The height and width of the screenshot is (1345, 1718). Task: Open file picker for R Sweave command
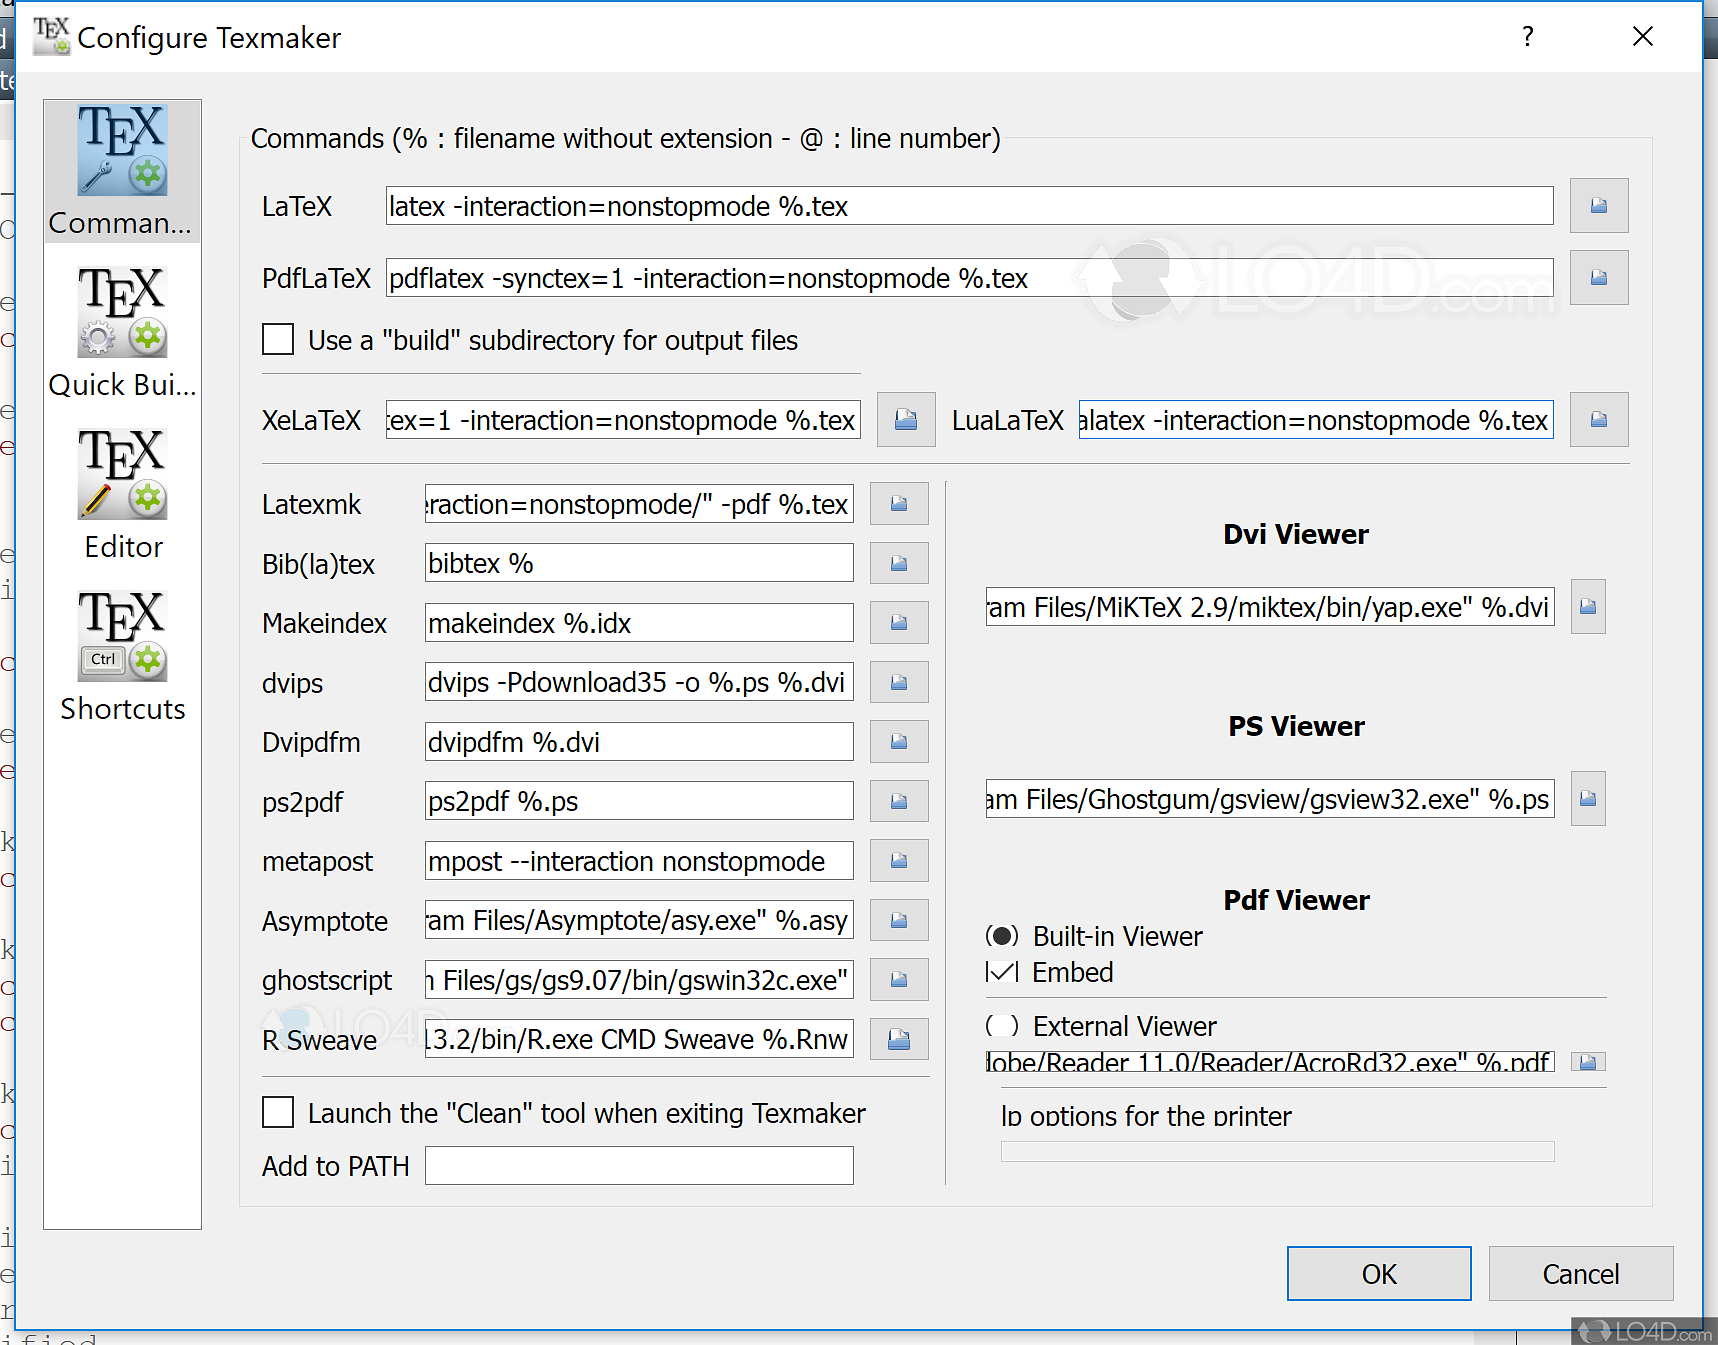897,1039
